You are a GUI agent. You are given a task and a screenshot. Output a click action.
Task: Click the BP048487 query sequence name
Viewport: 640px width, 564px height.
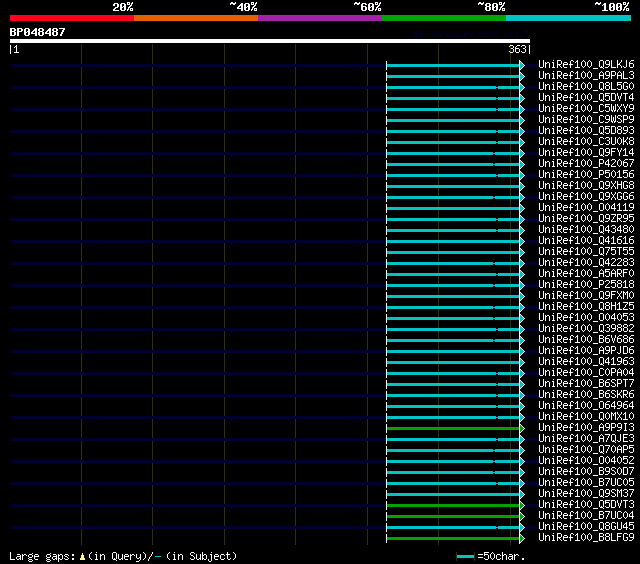(38, 32)
